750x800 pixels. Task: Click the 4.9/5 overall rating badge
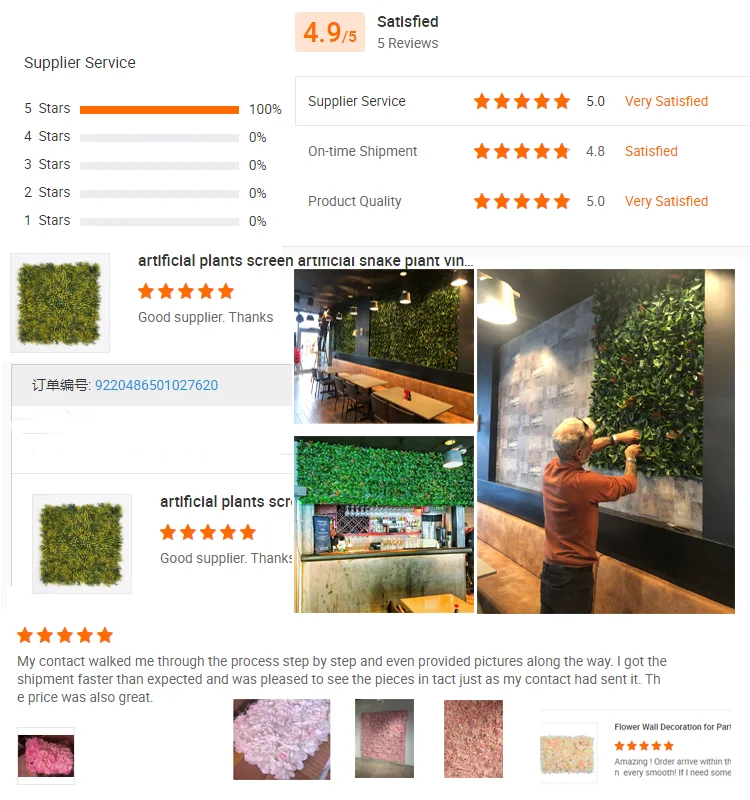click(330, 32)
